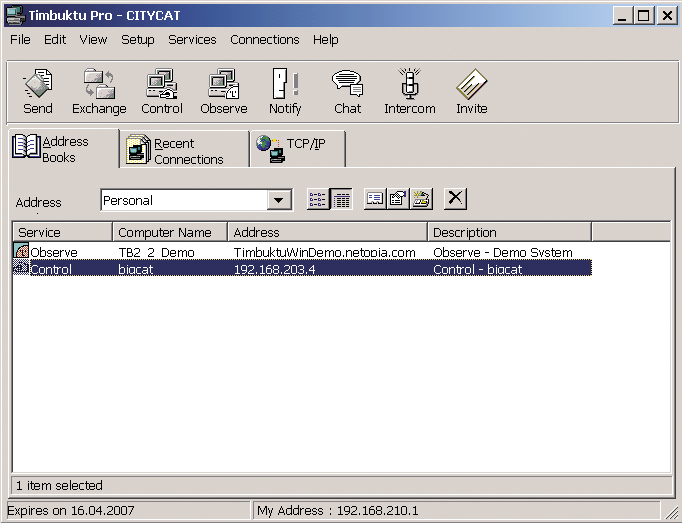Open the View menu
This screenshot has width=682, height=523.
click(93, 40)
